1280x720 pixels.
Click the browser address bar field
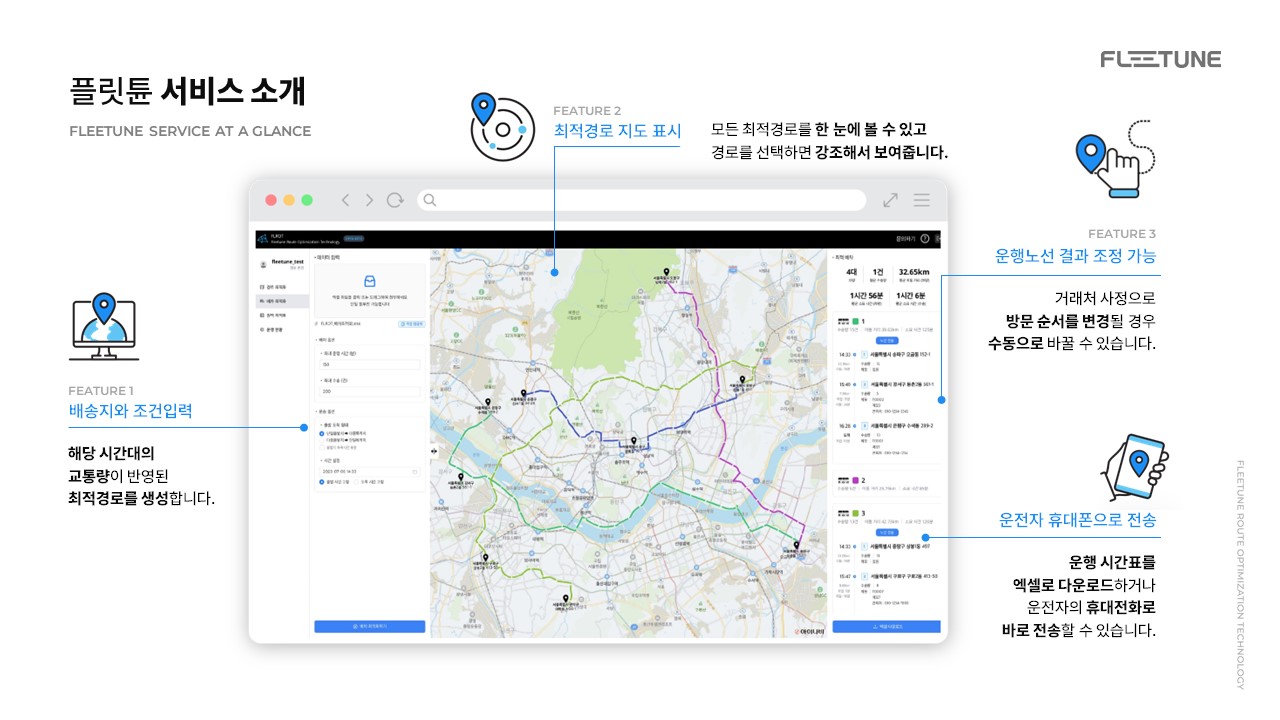(x=641, y=200)
